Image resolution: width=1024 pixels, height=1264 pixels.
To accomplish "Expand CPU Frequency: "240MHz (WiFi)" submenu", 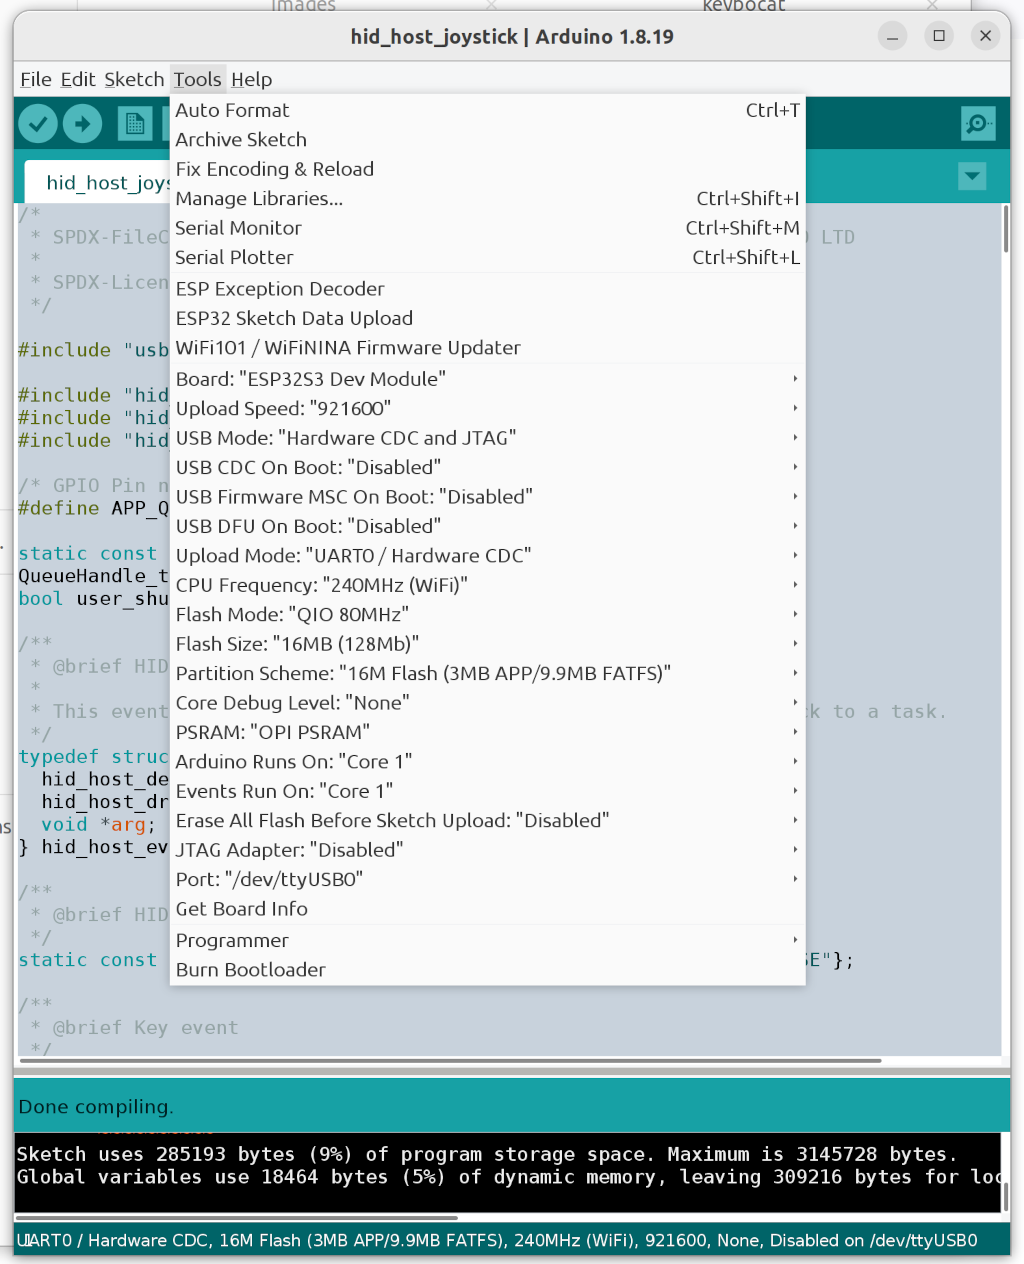I will 488,585.
